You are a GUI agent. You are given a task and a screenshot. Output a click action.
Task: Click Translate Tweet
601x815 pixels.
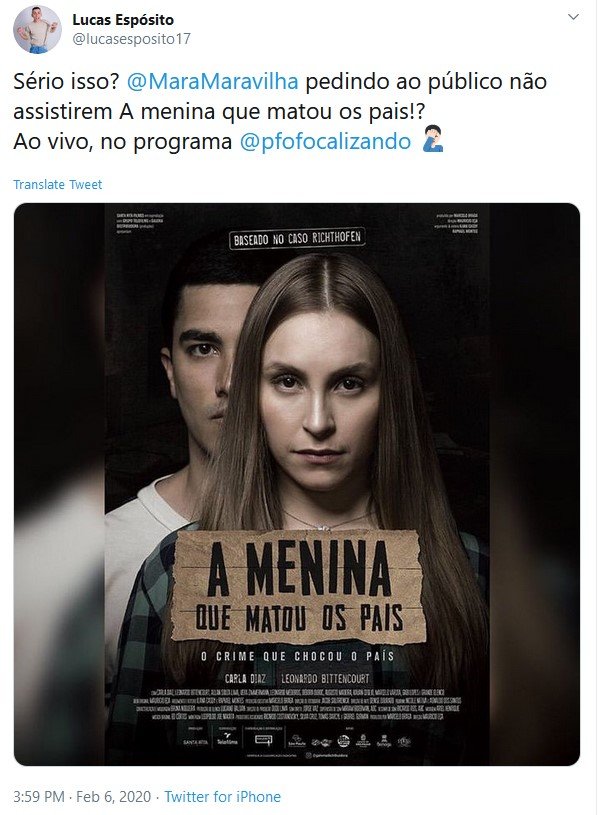tap(57, 185)
